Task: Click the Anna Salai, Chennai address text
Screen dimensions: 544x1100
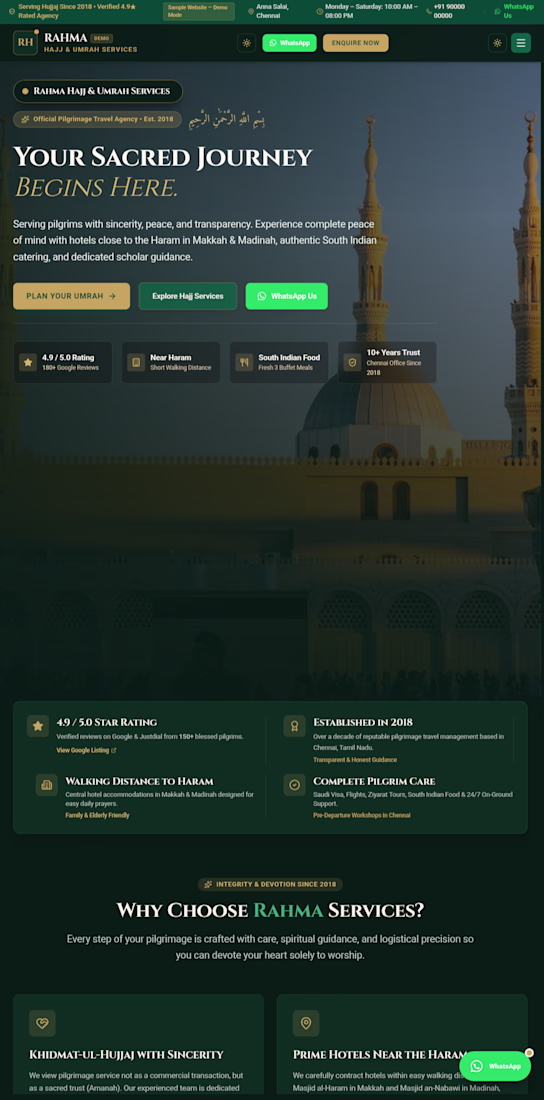Action: 274,11
